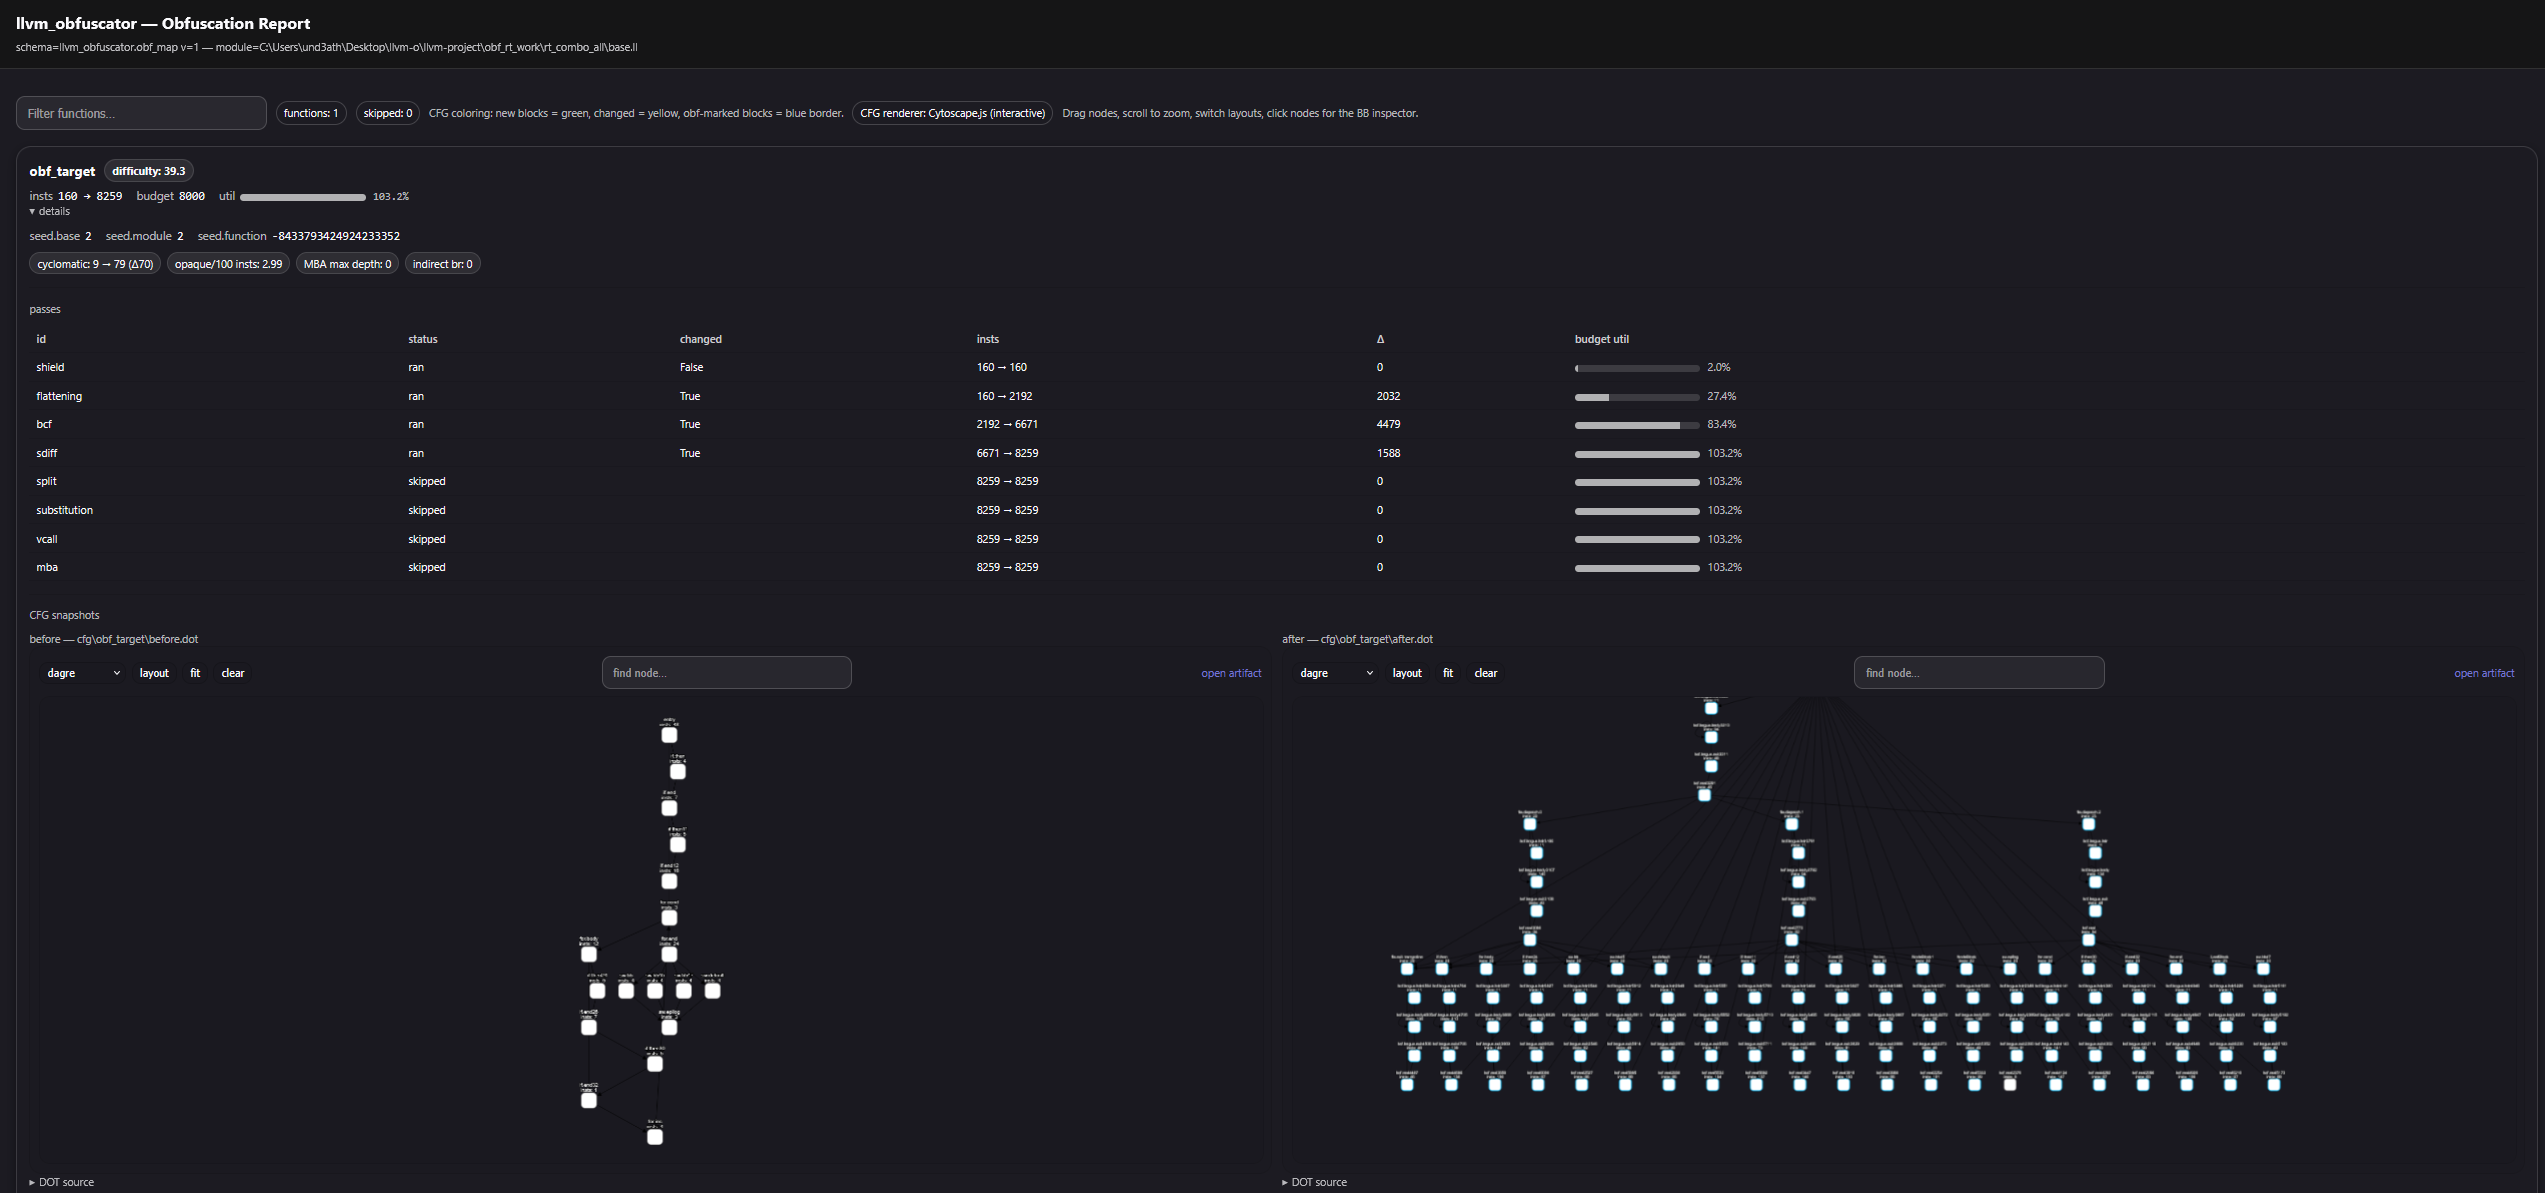The height and width of the screenshot is (1193, 2545).
Task: Focus find node field in after graph
Action: (x=1979, y=673)
